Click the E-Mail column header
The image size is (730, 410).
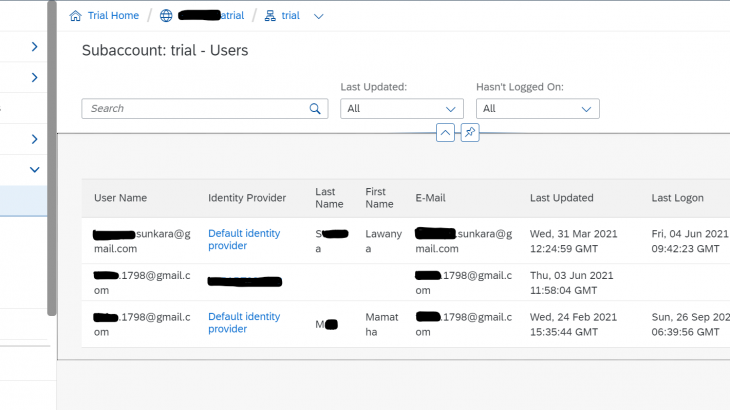430,198
